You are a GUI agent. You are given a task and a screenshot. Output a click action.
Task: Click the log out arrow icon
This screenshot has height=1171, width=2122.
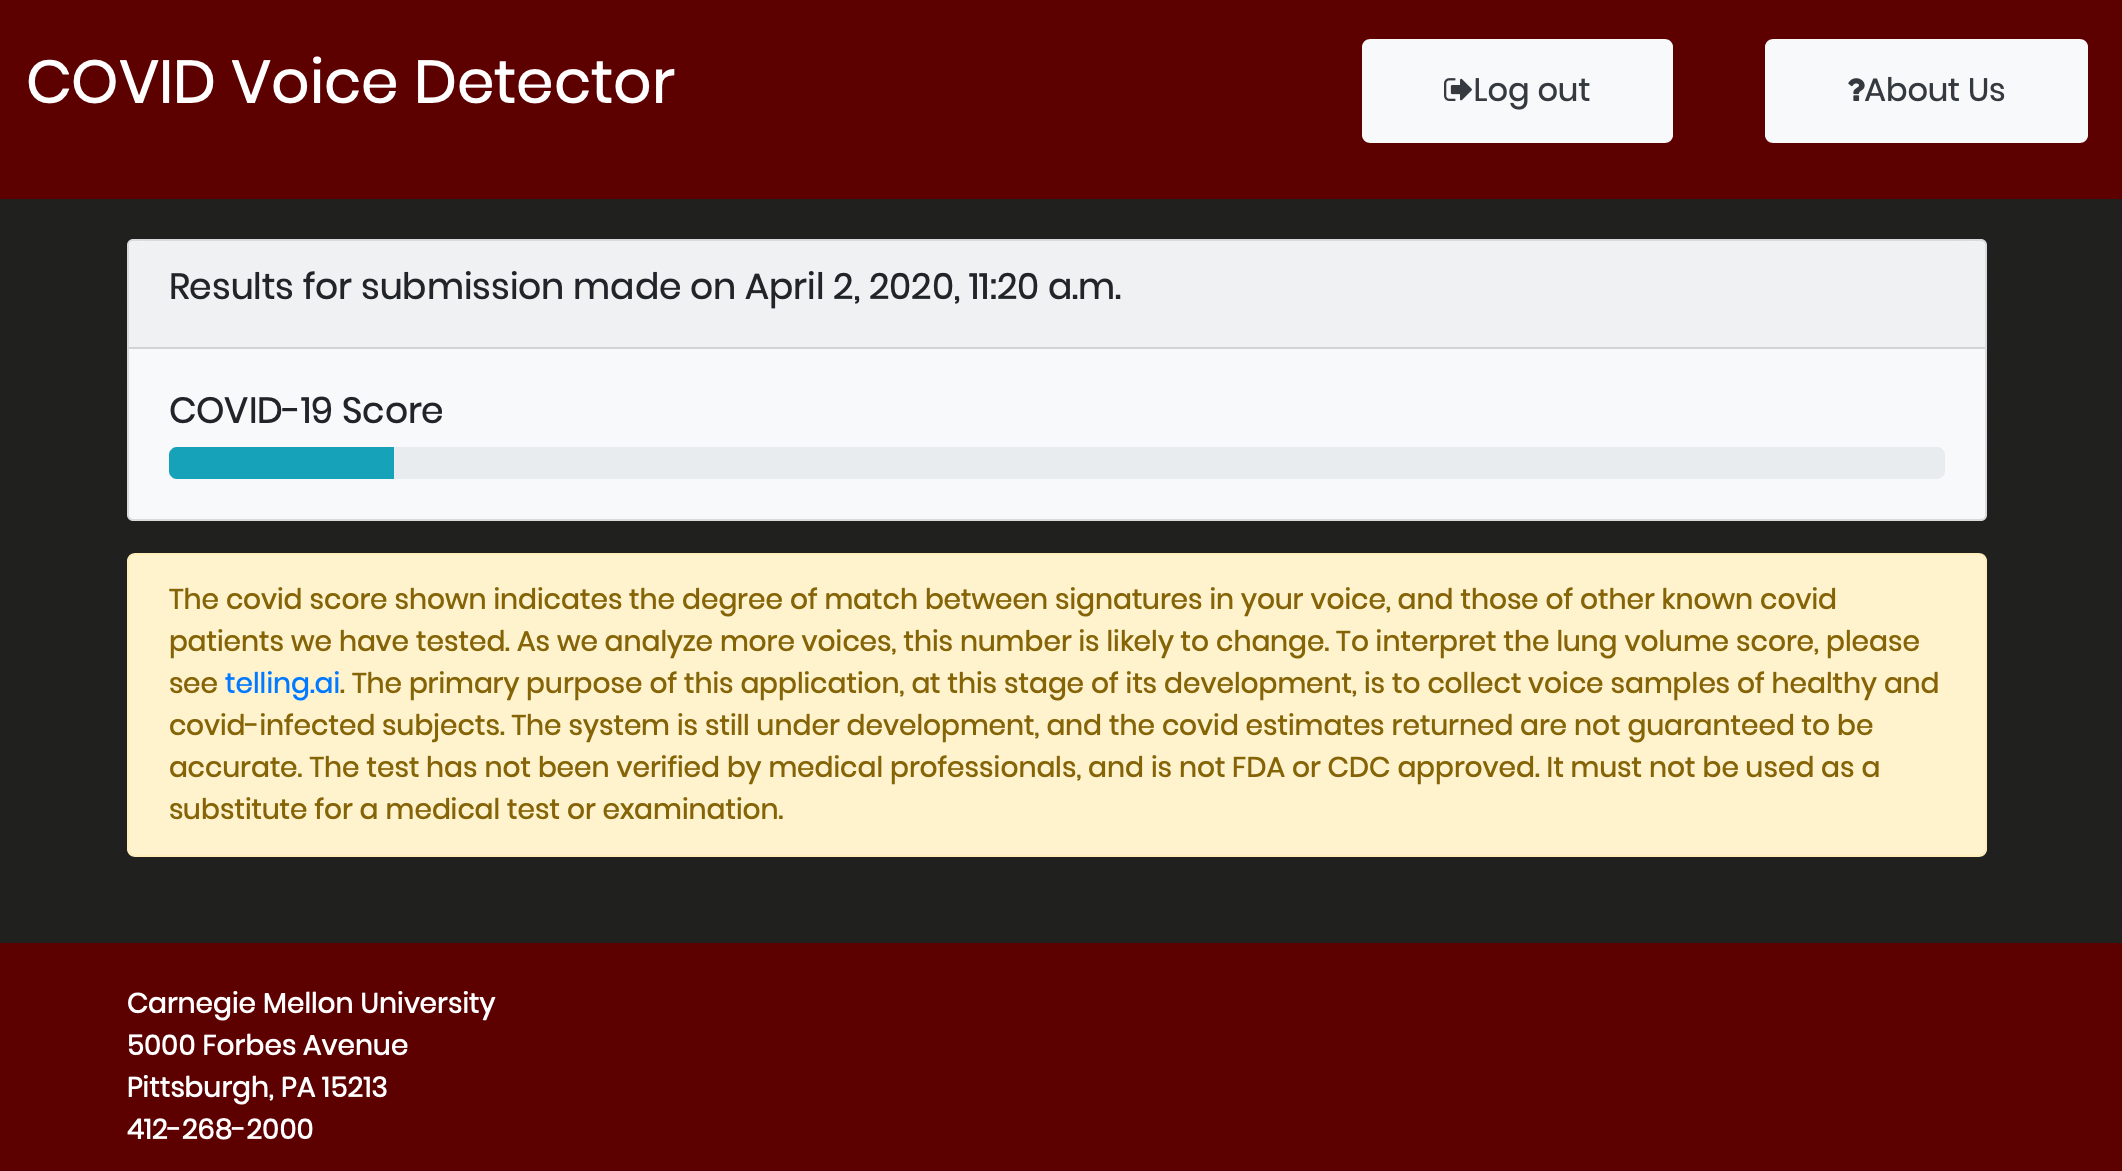coord(1457,90)
